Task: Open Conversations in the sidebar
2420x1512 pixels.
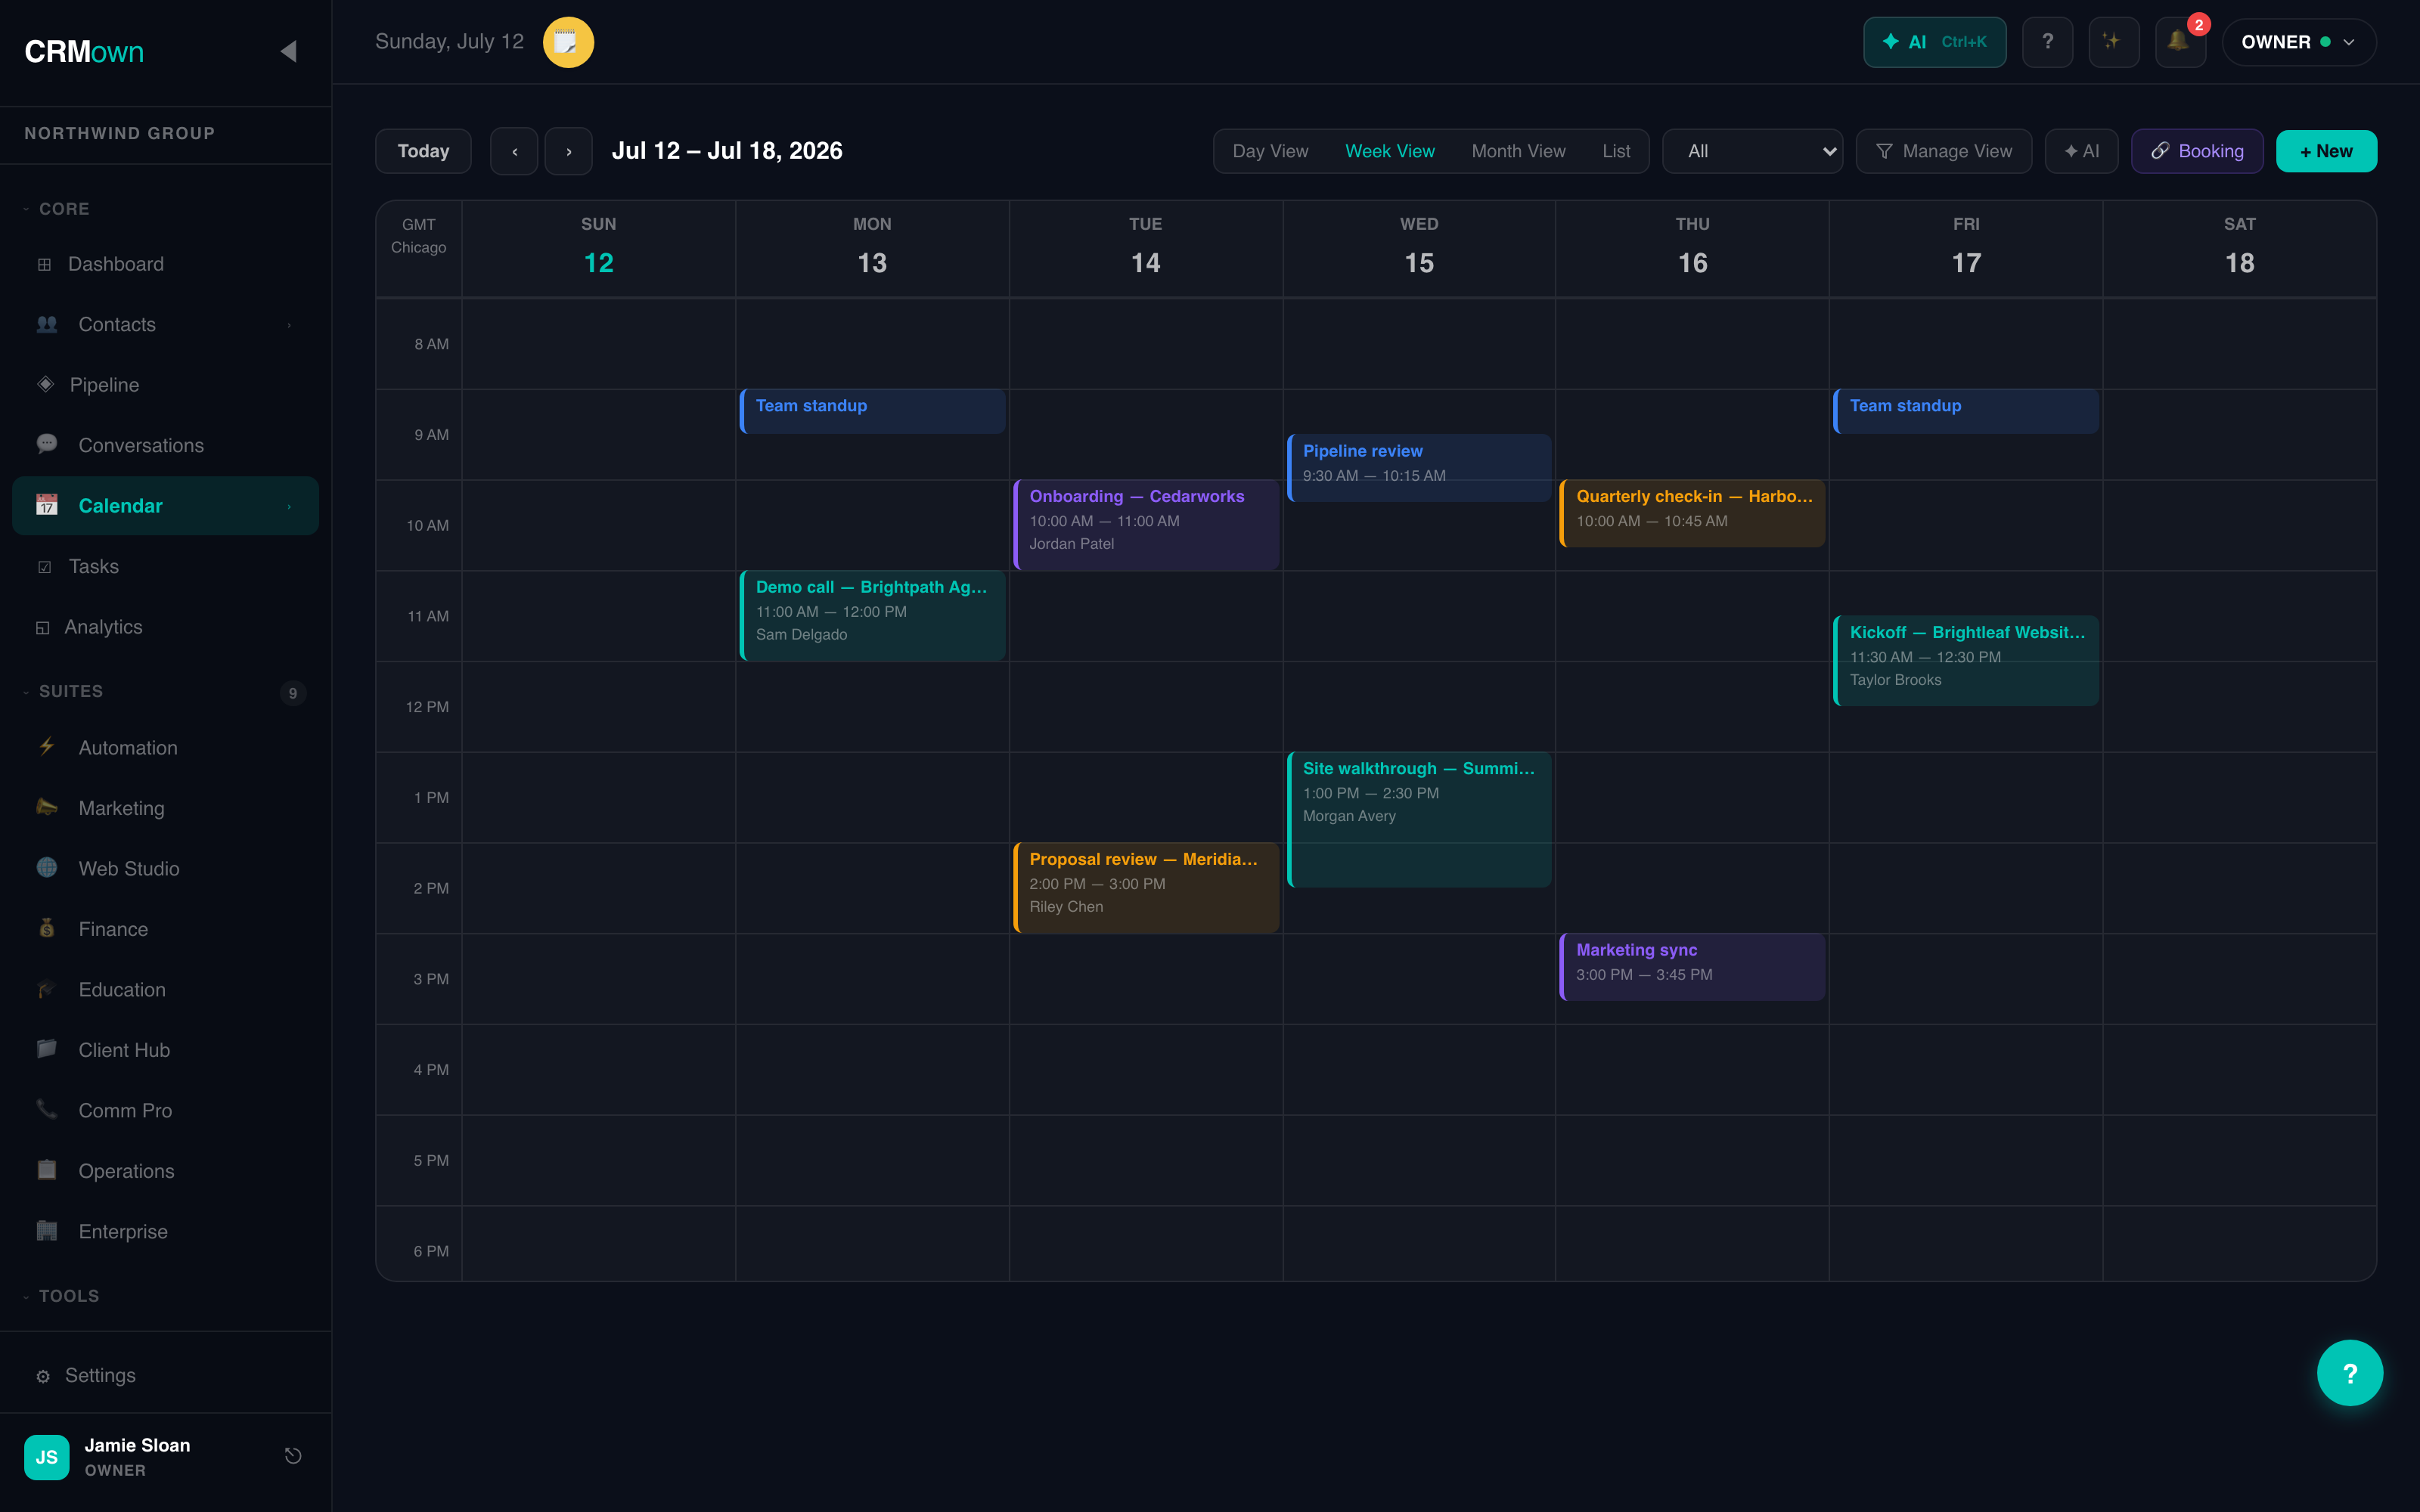Action: 165,445
